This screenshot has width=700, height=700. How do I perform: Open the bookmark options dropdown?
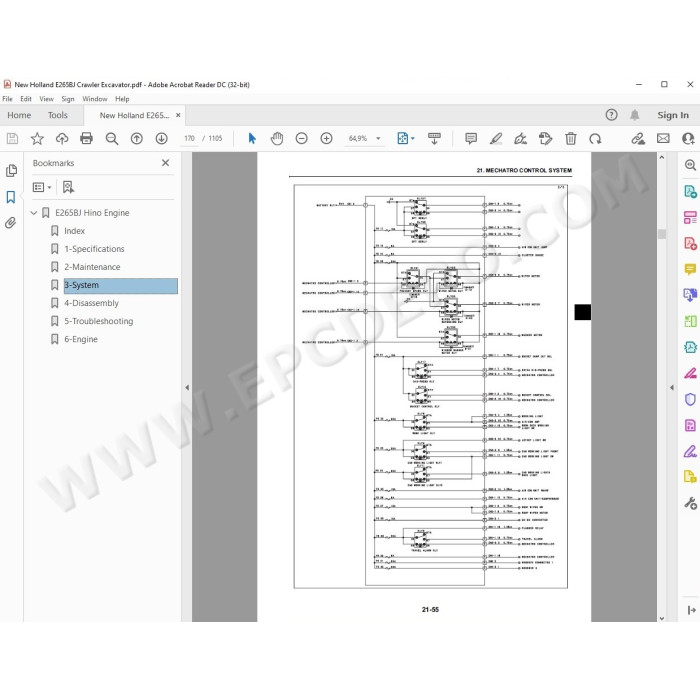coord(42,188)
